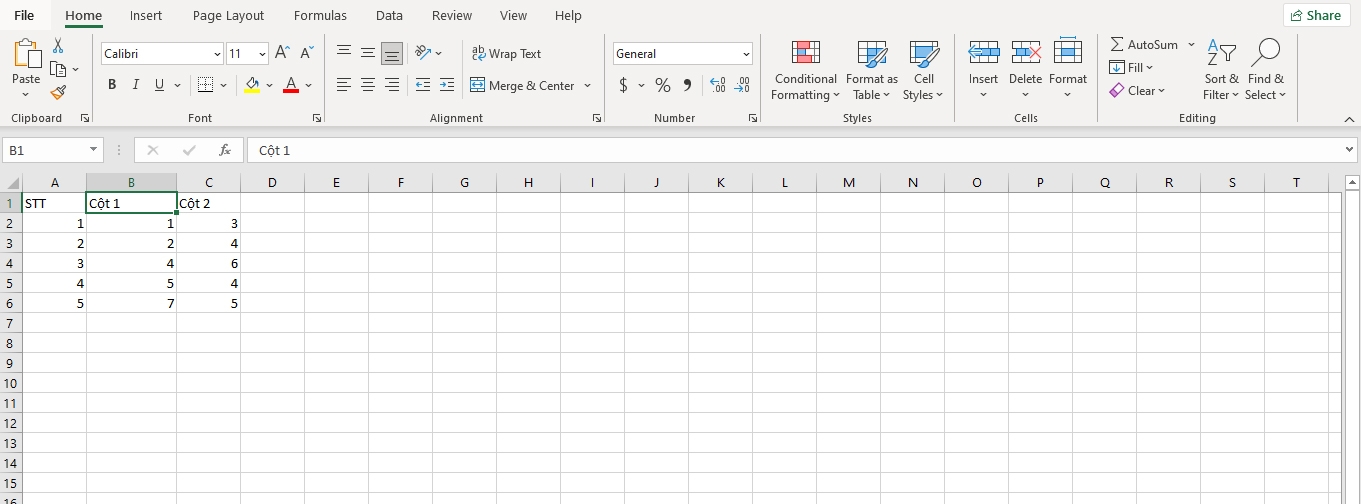This screenshot has width=1361, height=504.
Task: Open the font size 11 combo box
Action: (247, 54)
